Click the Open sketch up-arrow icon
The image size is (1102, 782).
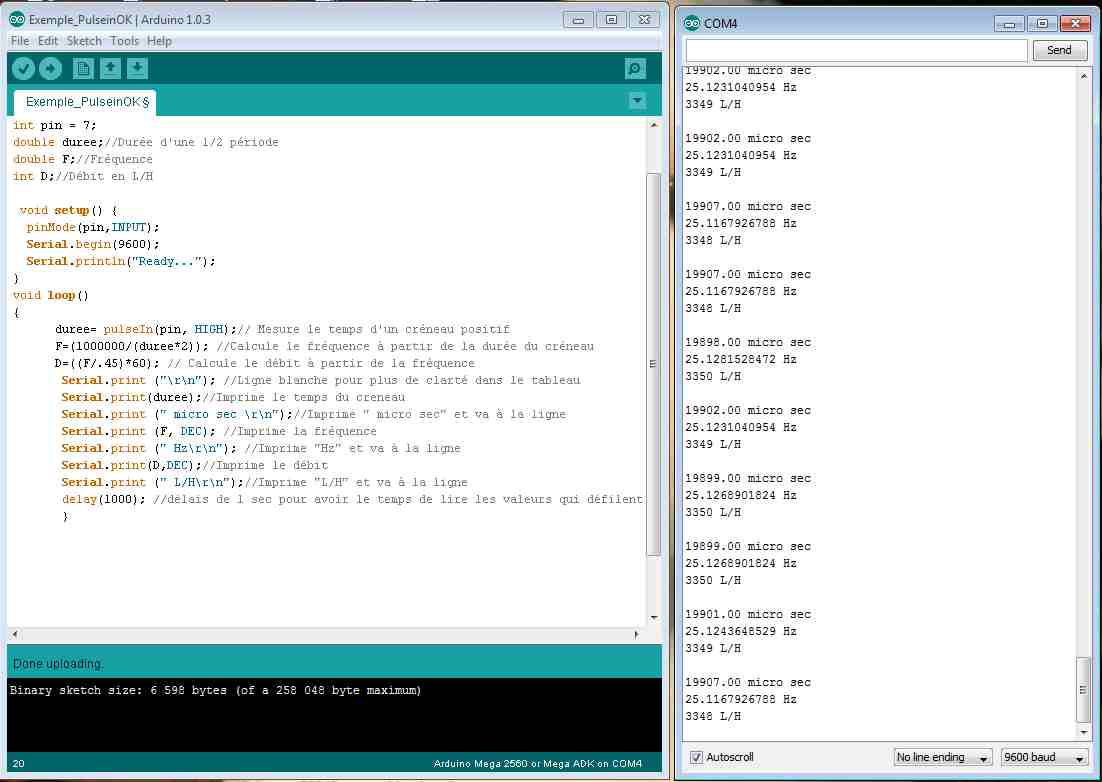click(x=110, y=68)
